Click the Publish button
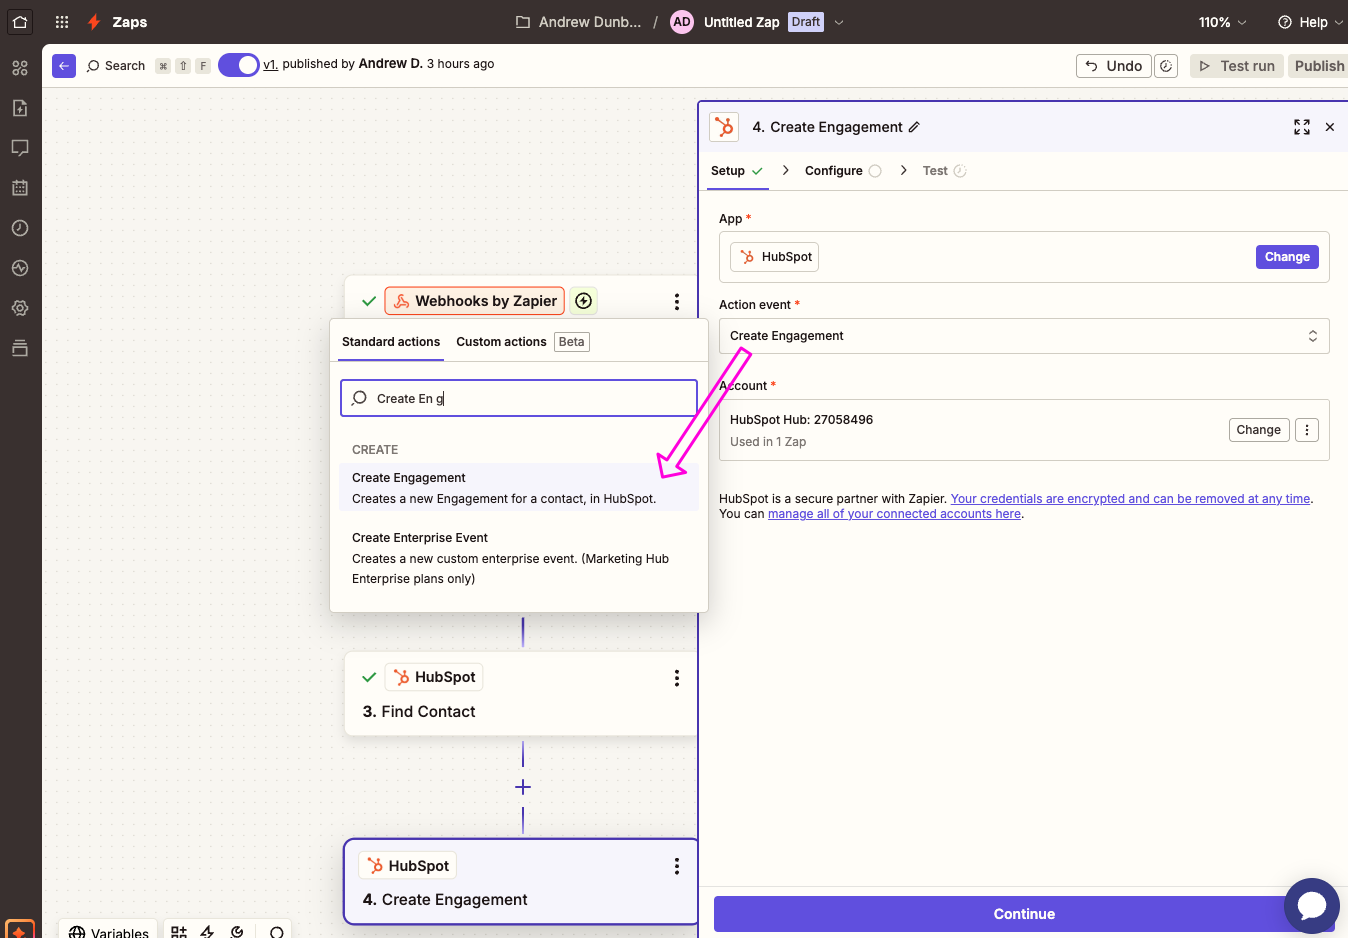Screen dimensions: 1348x938 coord(1318,66)
